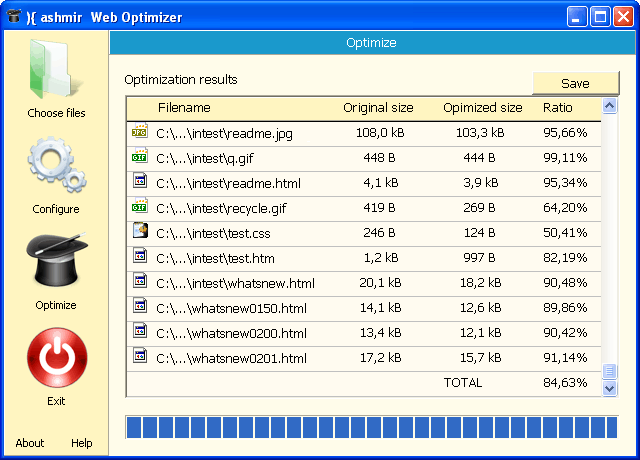Screen dimensions: 640x460
Task: Click the Configure label
Action: (x=56, y=209)
